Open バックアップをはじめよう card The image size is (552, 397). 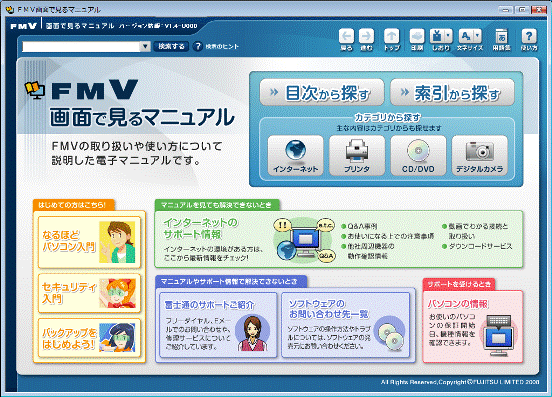(89, 338)
